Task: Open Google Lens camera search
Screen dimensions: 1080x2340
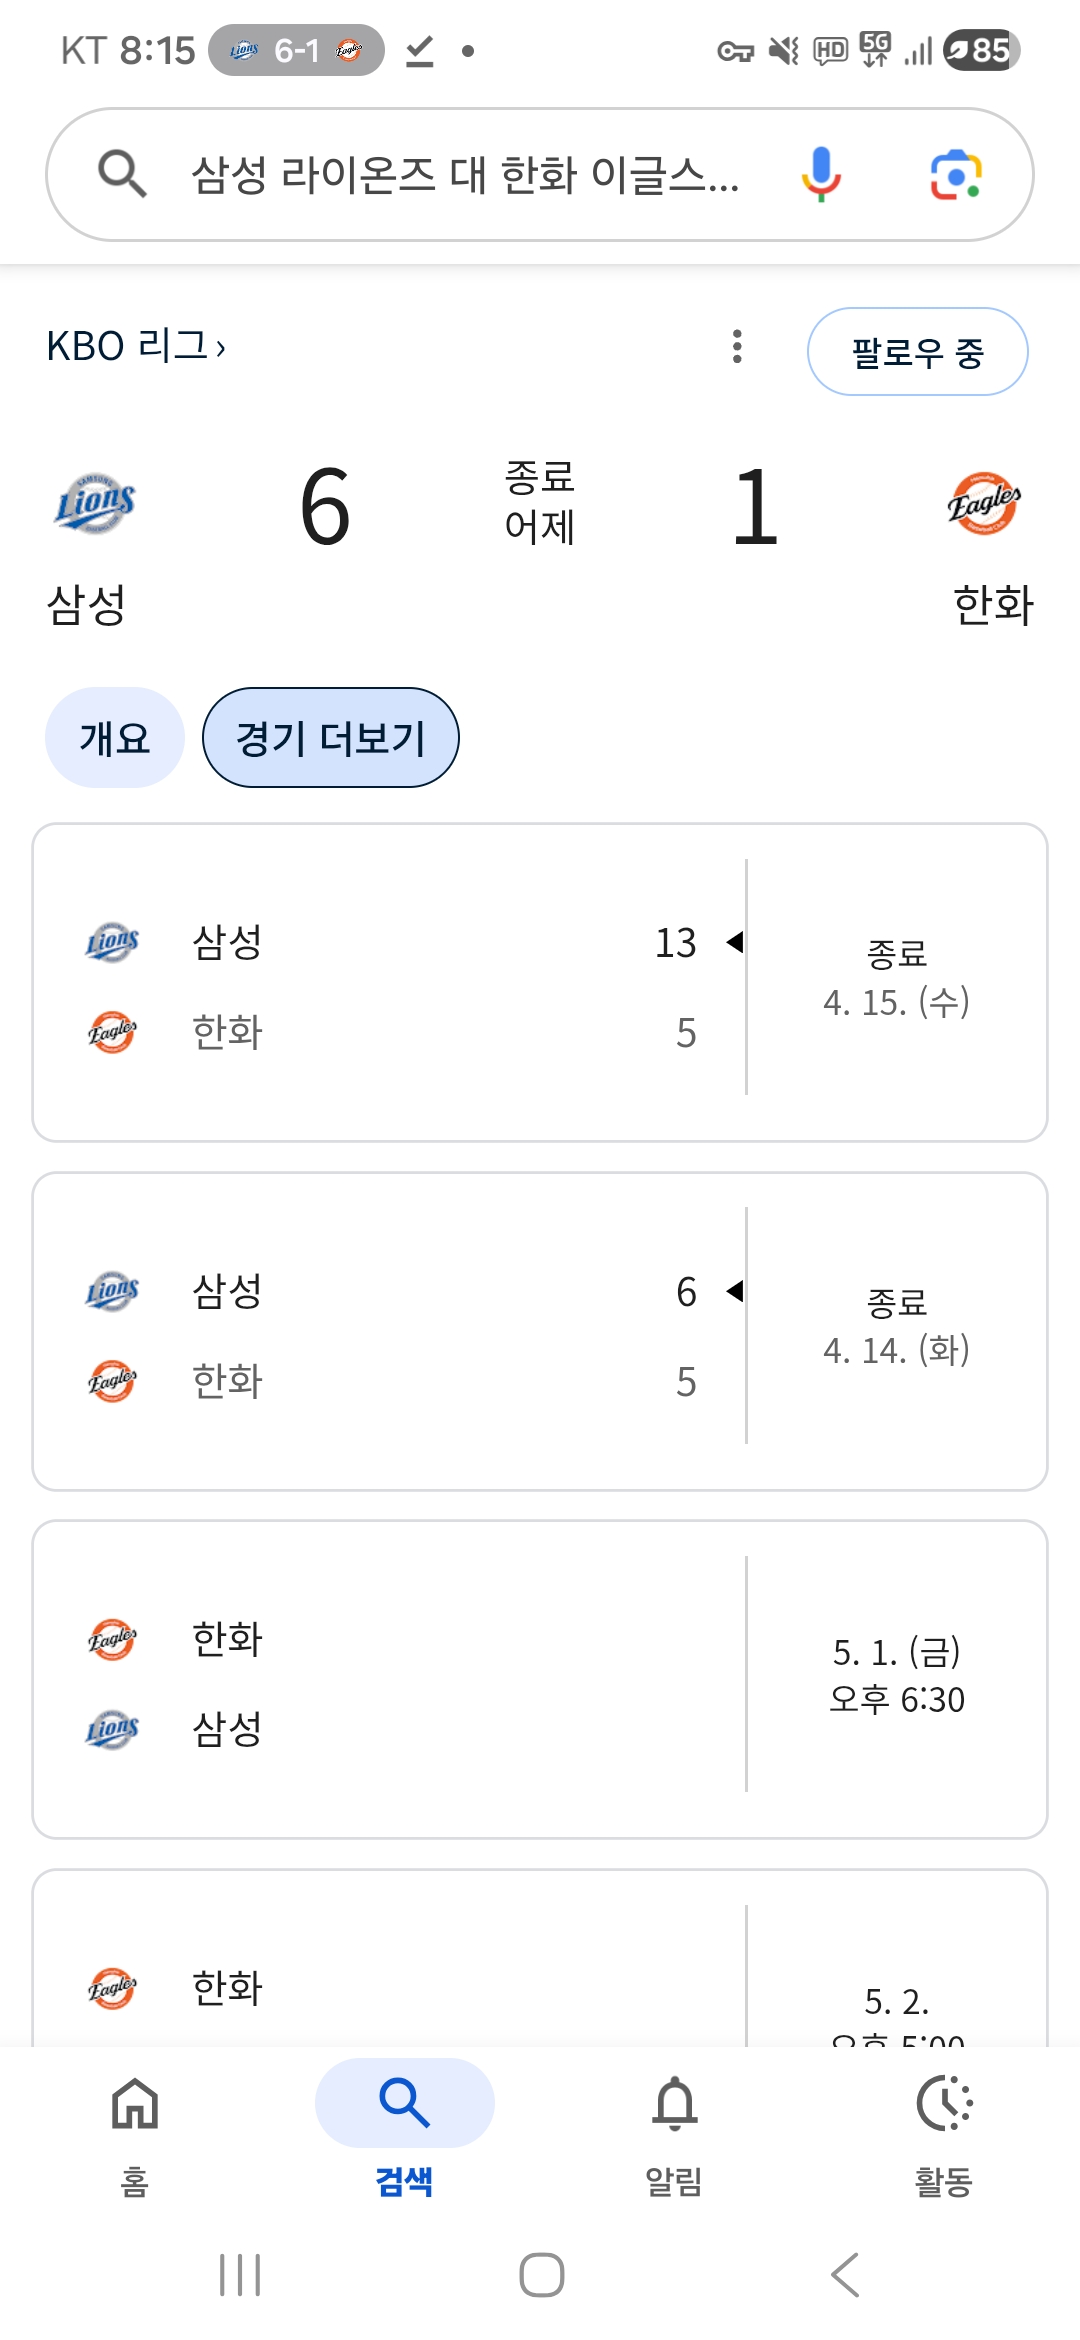Action: [955, 175]
